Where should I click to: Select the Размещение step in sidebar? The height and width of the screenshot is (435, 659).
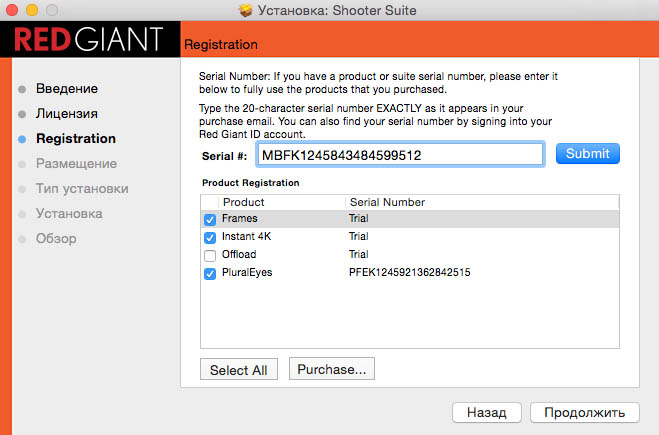(x=76, y=163)
